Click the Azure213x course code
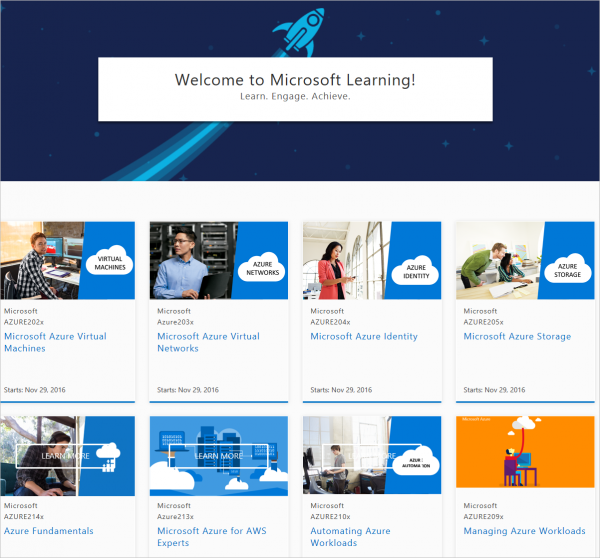The width and height of the screenshot is (600, 558). click(175, 516)
